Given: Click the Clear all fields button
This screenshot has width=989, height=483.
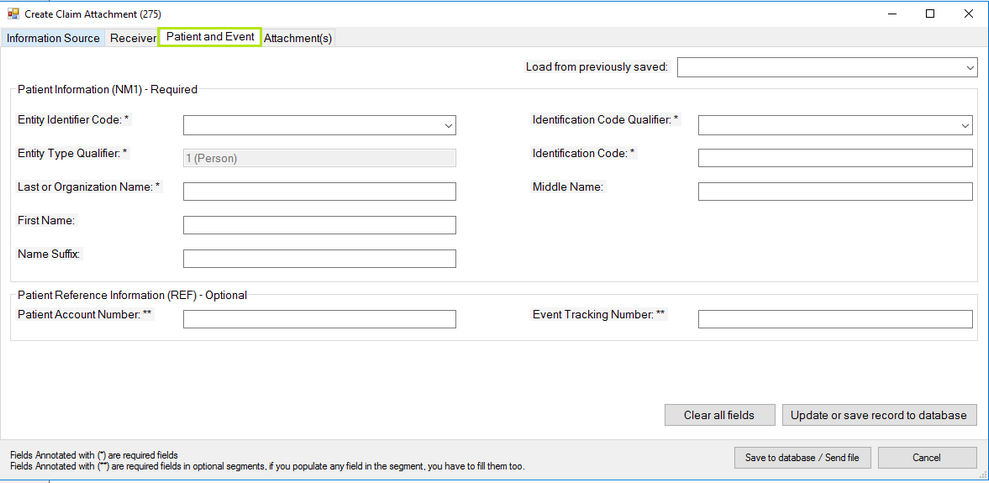Looking at the screenshot, I should (719, 415).
